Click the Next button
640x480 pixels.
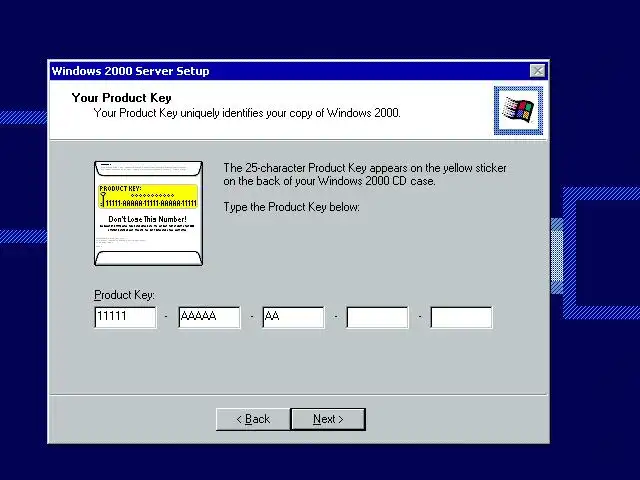pyautogui.click(x=328, y=419)
